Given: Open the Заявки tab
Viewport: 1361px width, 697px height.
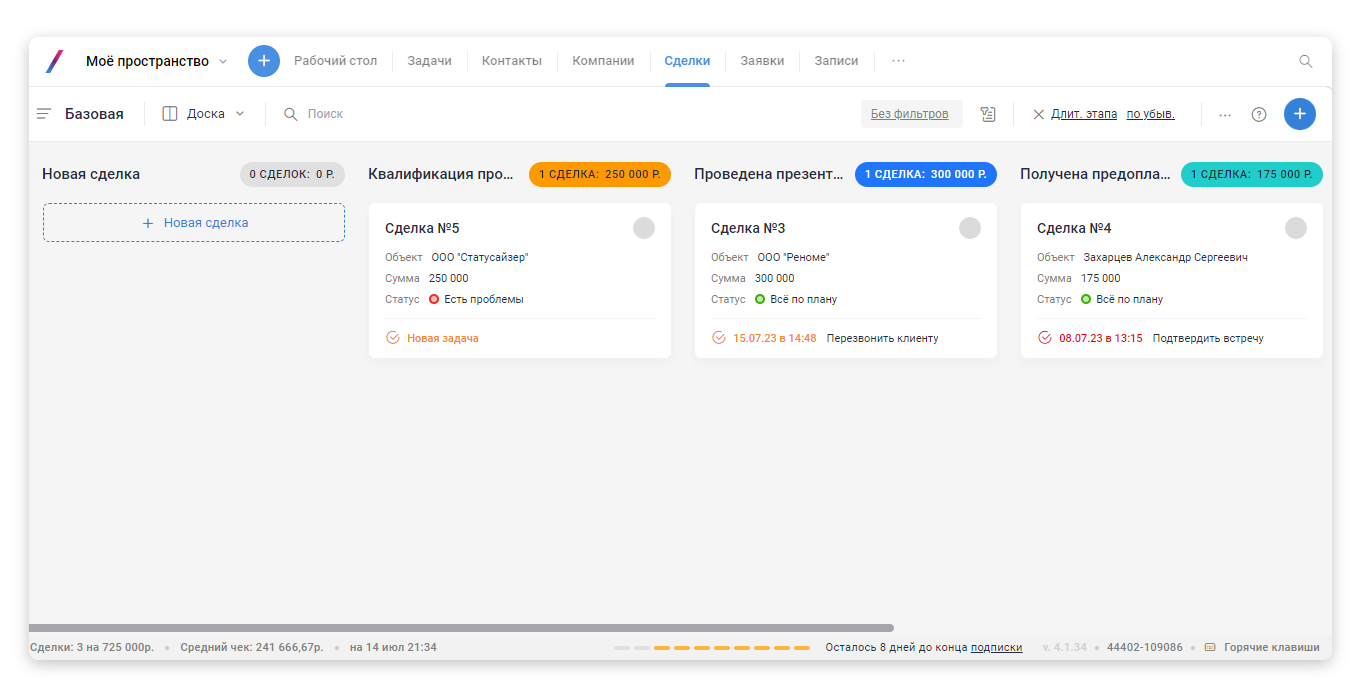Looking at the screenshot, I should pos(762,61).
